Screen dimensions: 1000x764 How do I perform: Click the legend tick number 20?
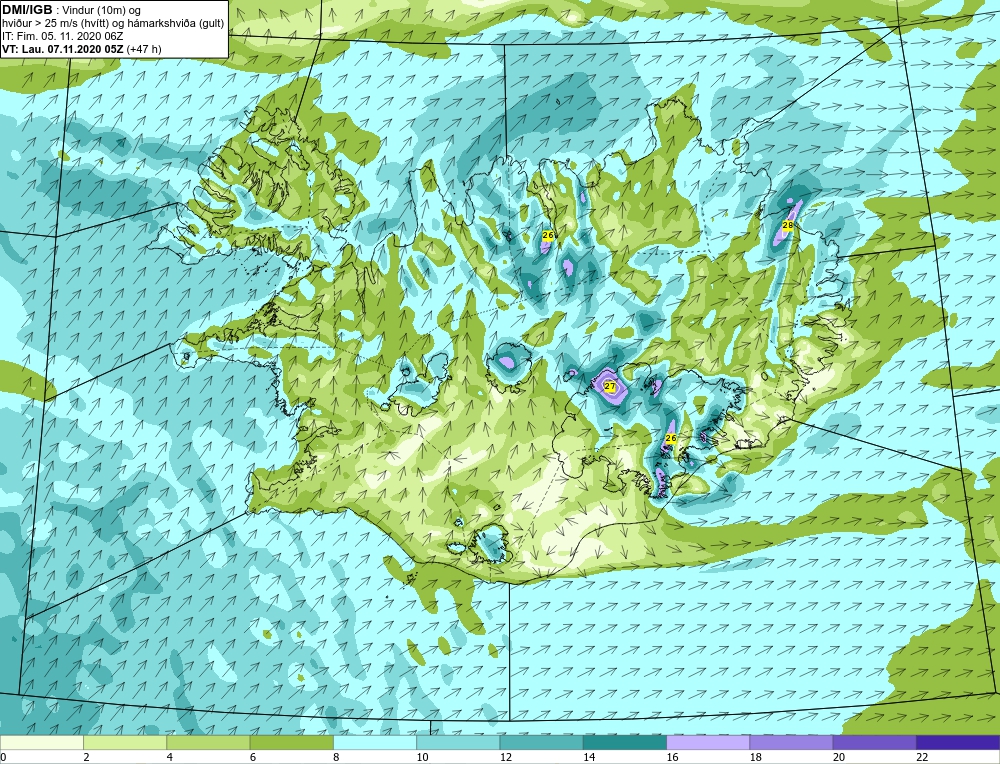coord(839,757)
